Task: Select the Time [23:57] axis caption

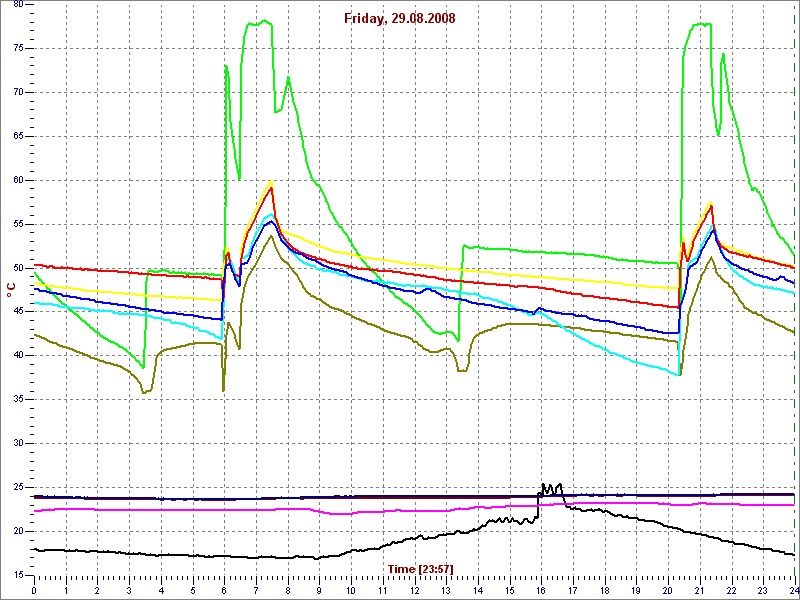Action: 420,568
